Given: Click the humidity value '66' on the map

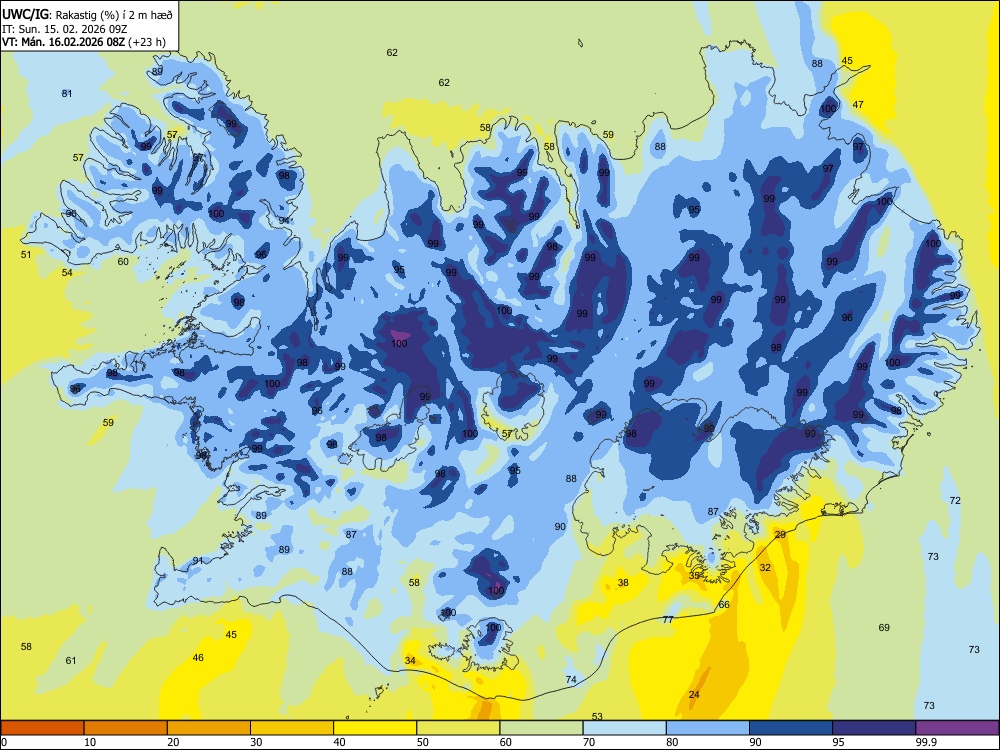Looking at the screenshot, I should tap(724, 605).
